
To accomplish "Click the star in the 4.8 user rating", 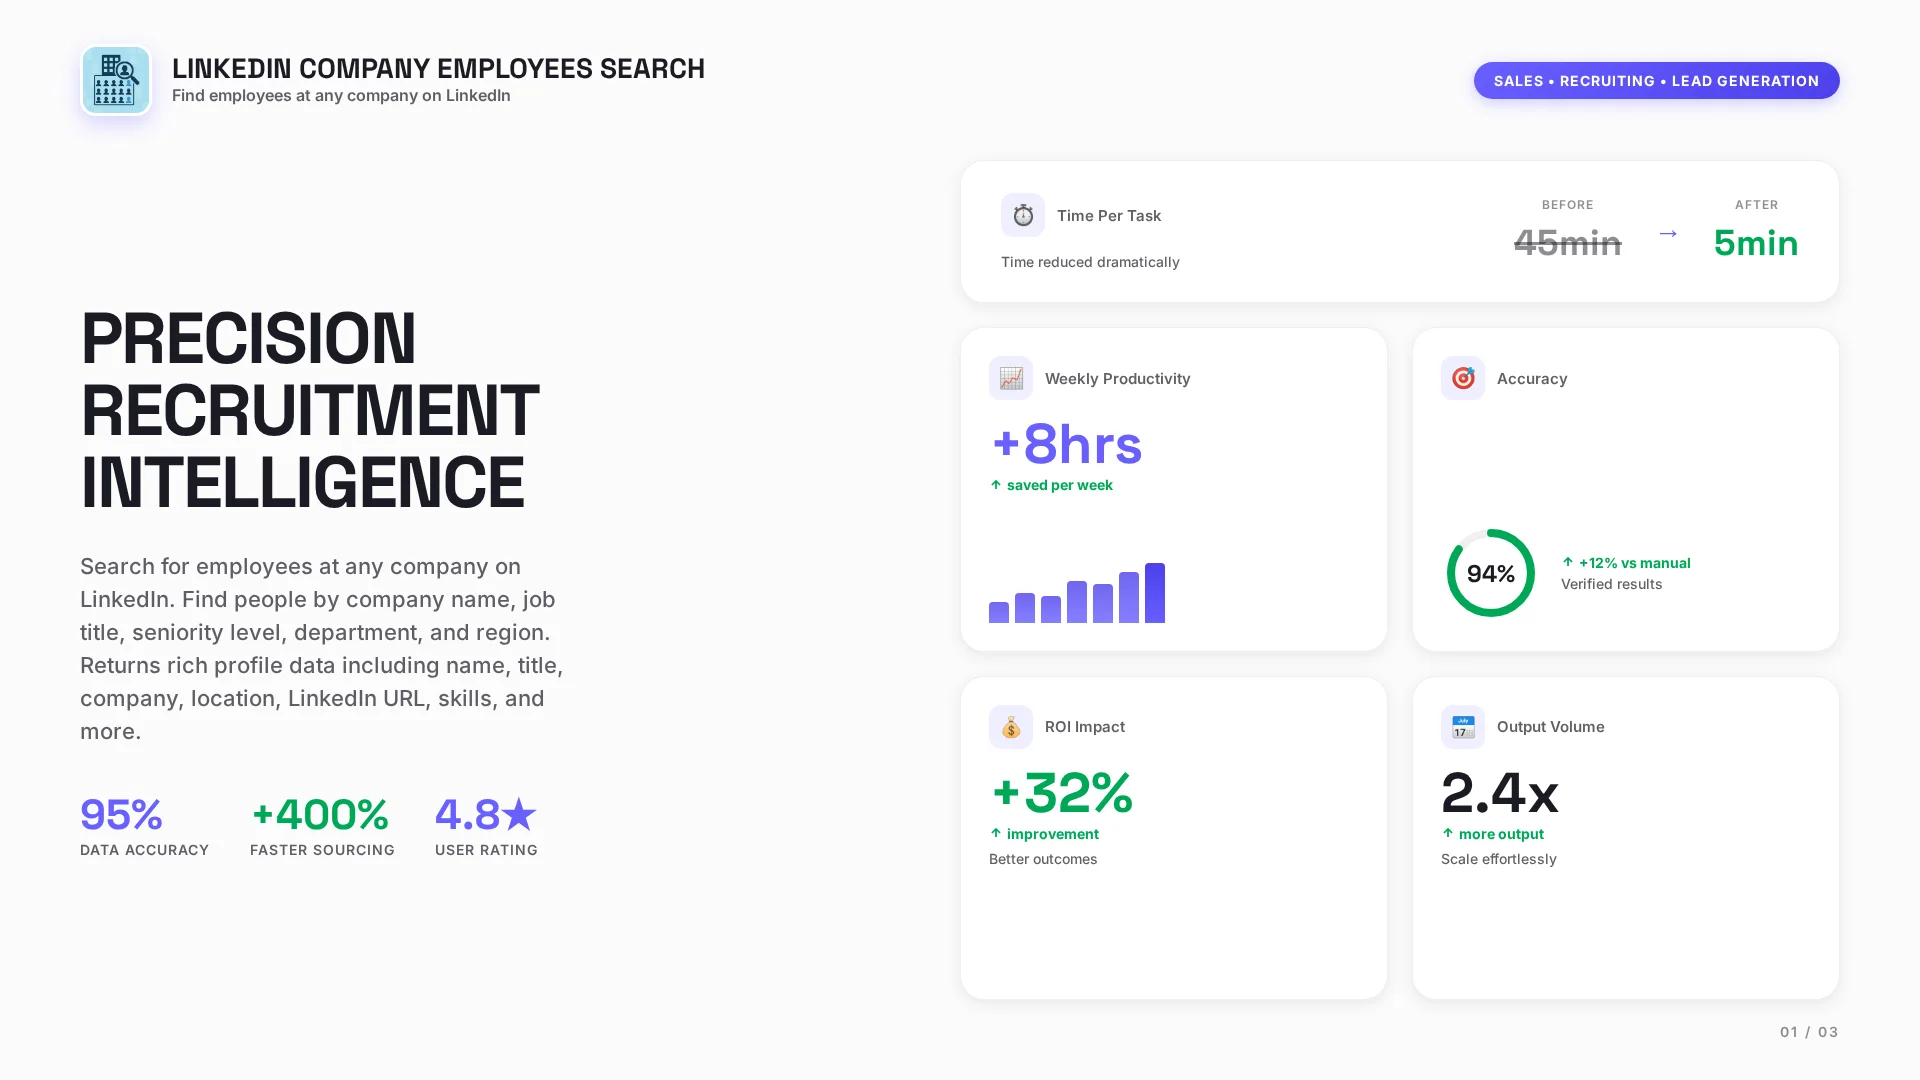I will coord(519,815).
